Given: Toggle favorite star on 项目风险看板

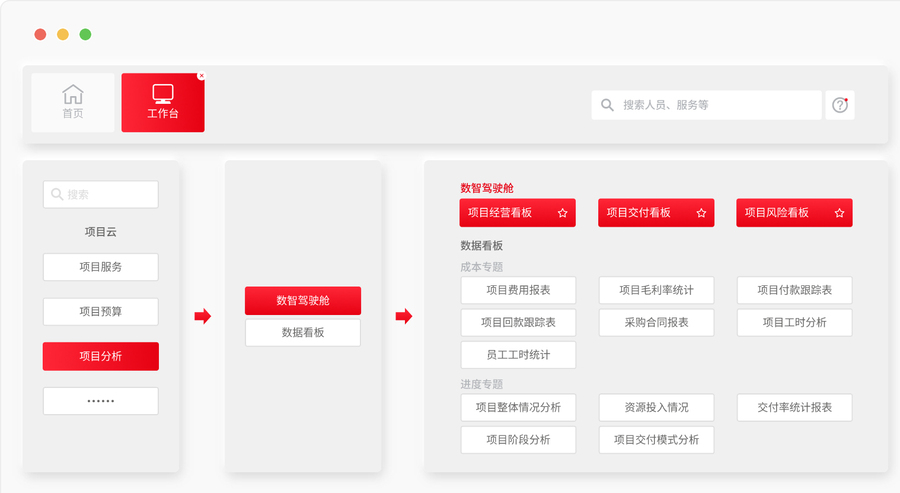Looking at the screenshot, I should (x=839, y=213).
